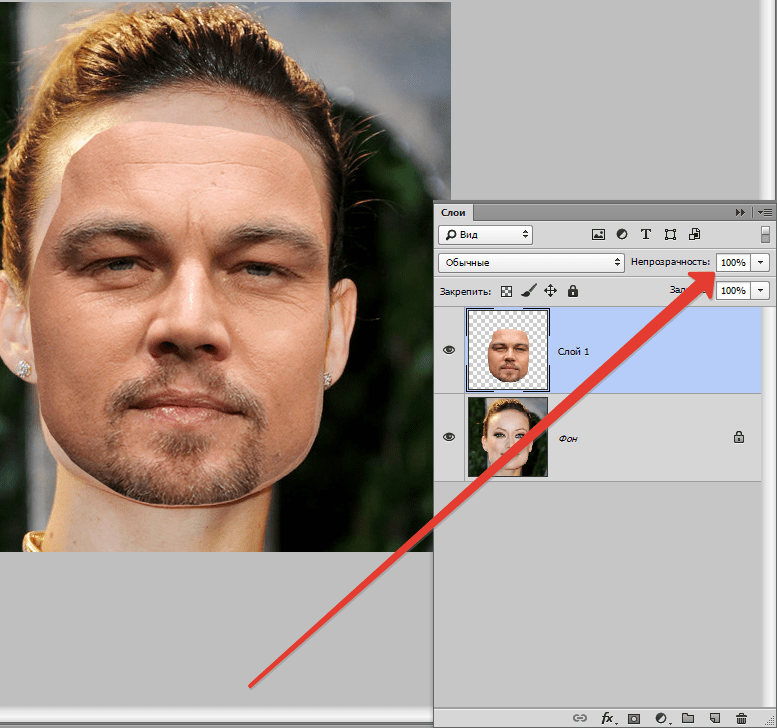Image resolution: width=777 pixels, height=728 pixels.
Task: Filter layers by type (T) icon
Action: click(646, 235)
